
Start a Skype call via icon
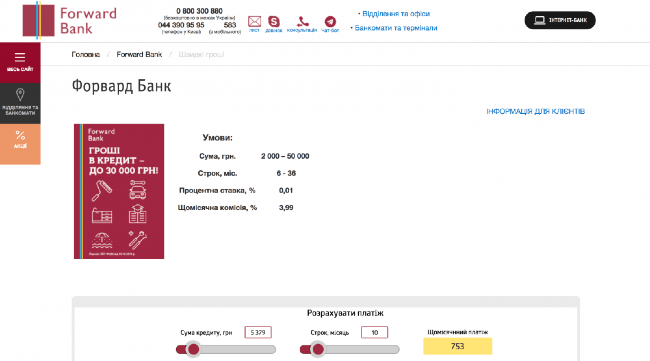pyautogui.click(x=274, y=22)
